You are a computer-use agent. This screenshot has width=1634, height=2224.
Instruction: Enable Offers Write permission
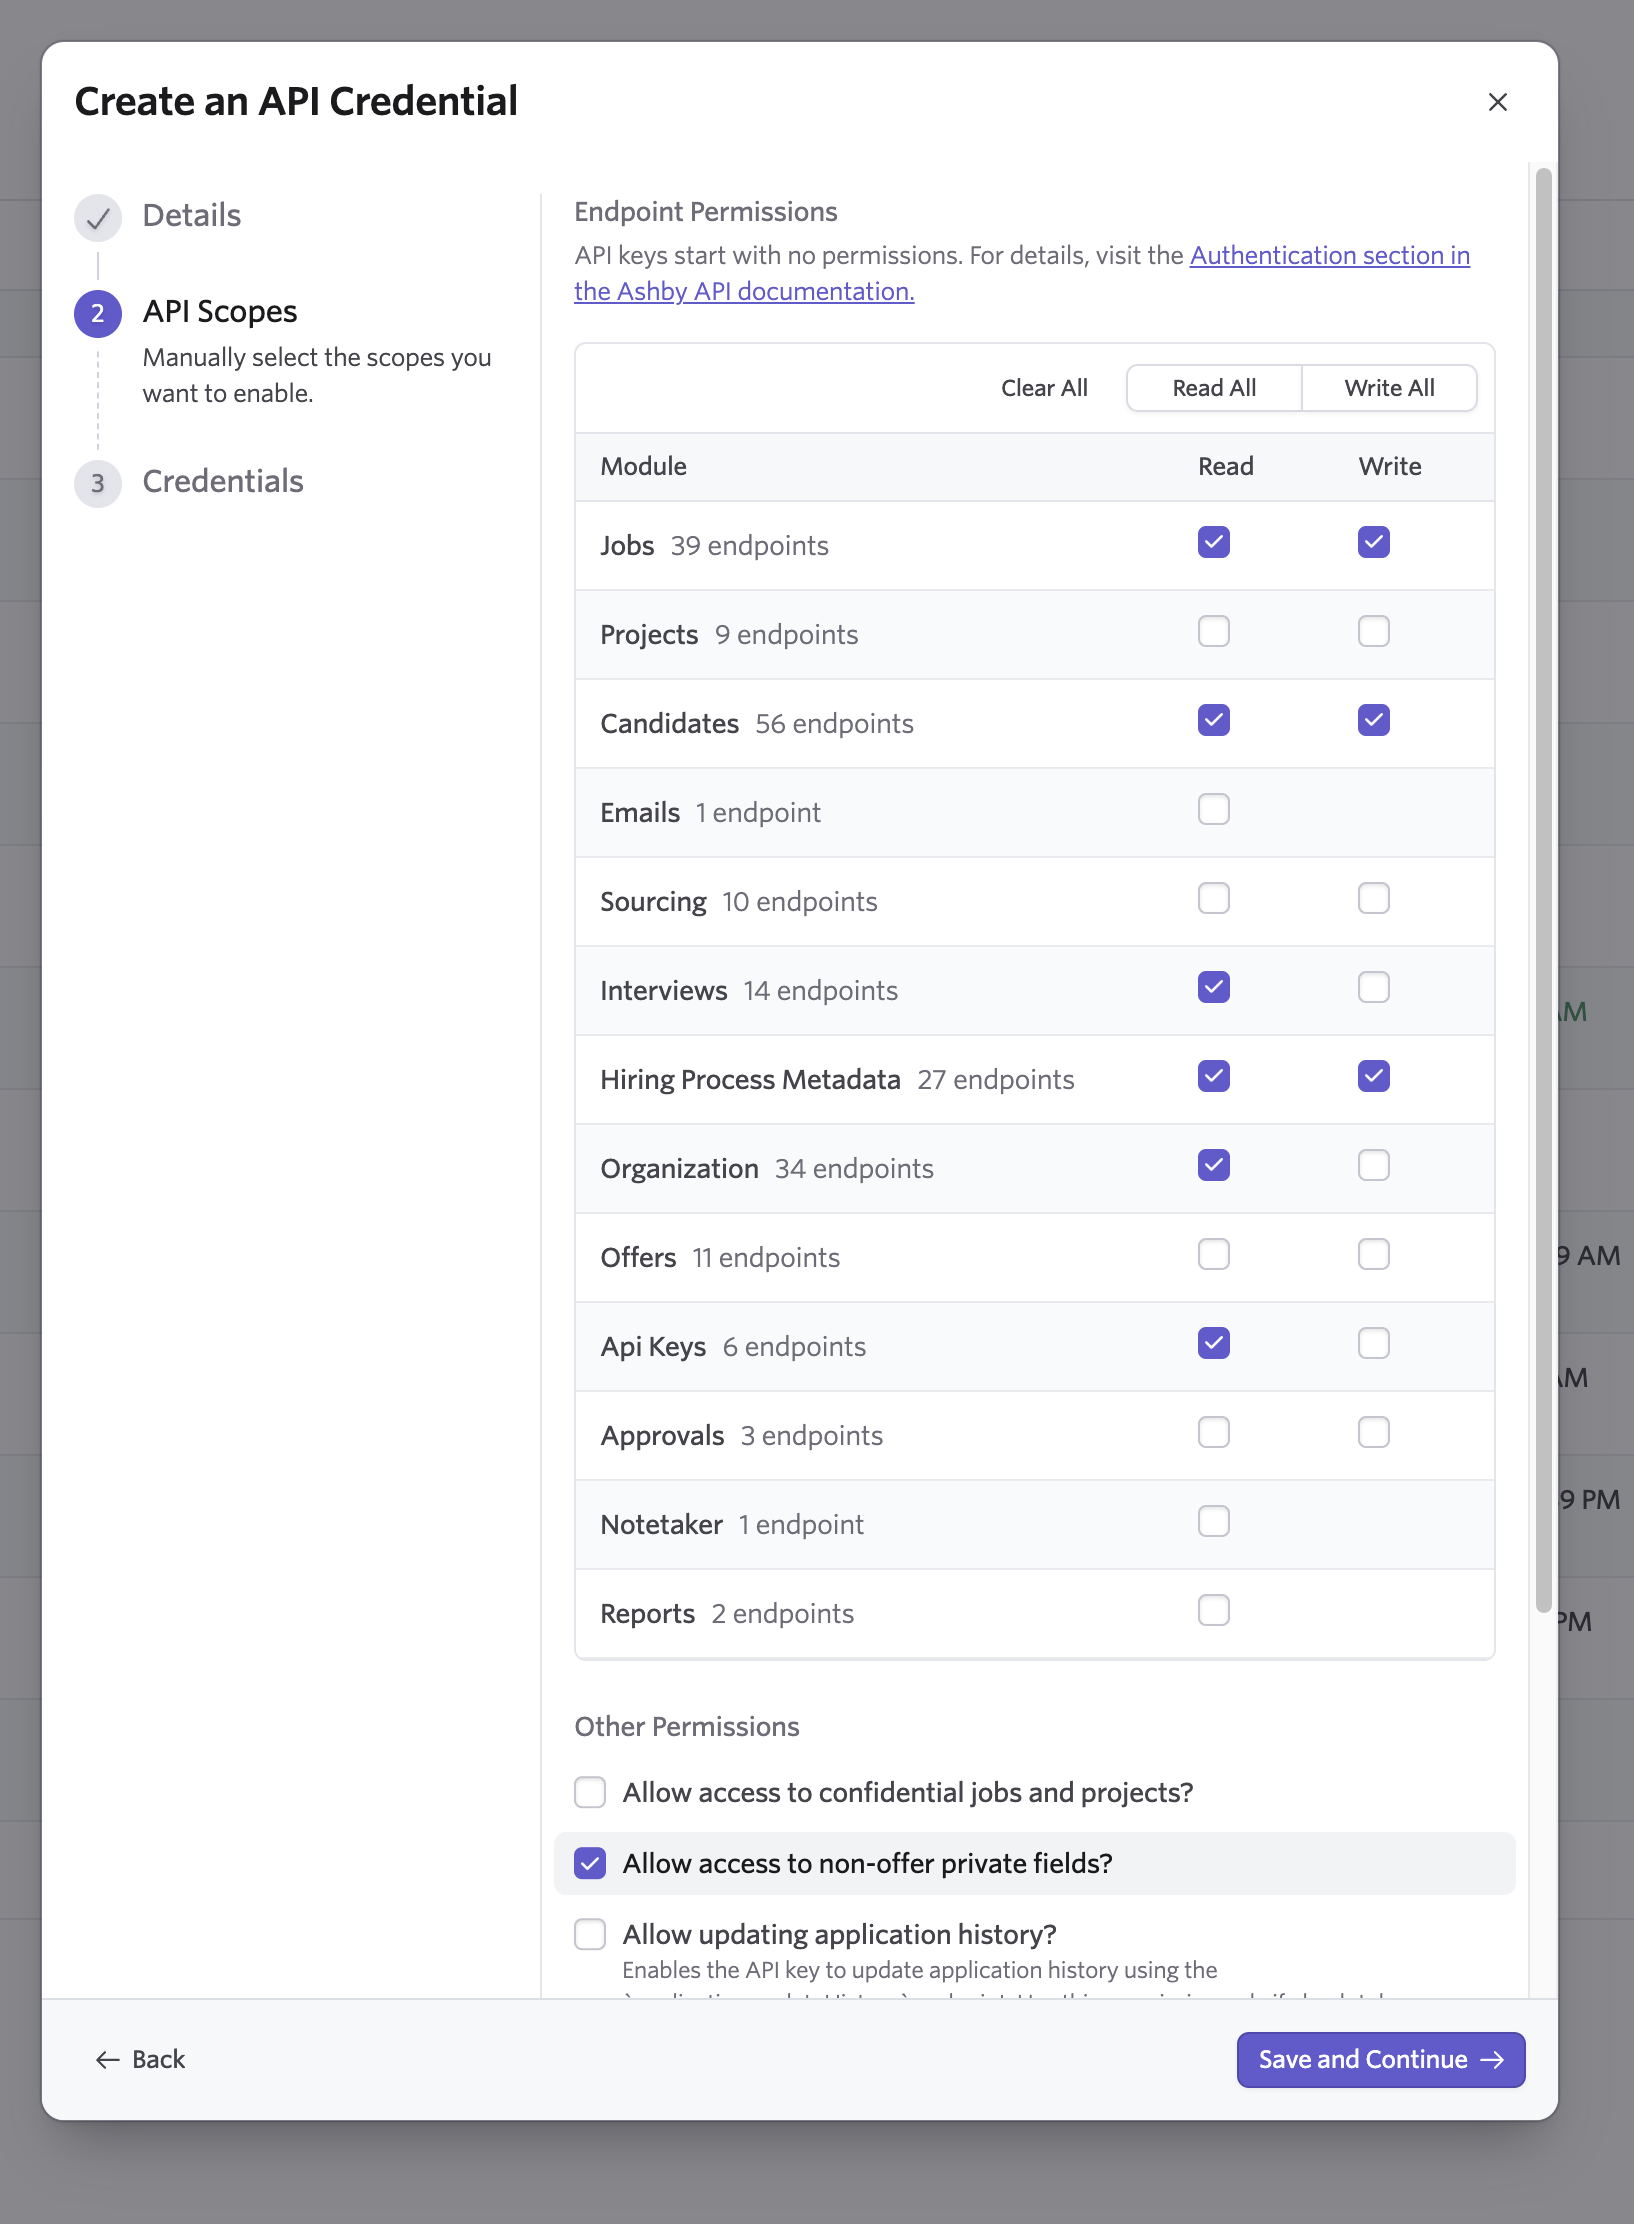pyautogui.click(x=1373, y=1254)
